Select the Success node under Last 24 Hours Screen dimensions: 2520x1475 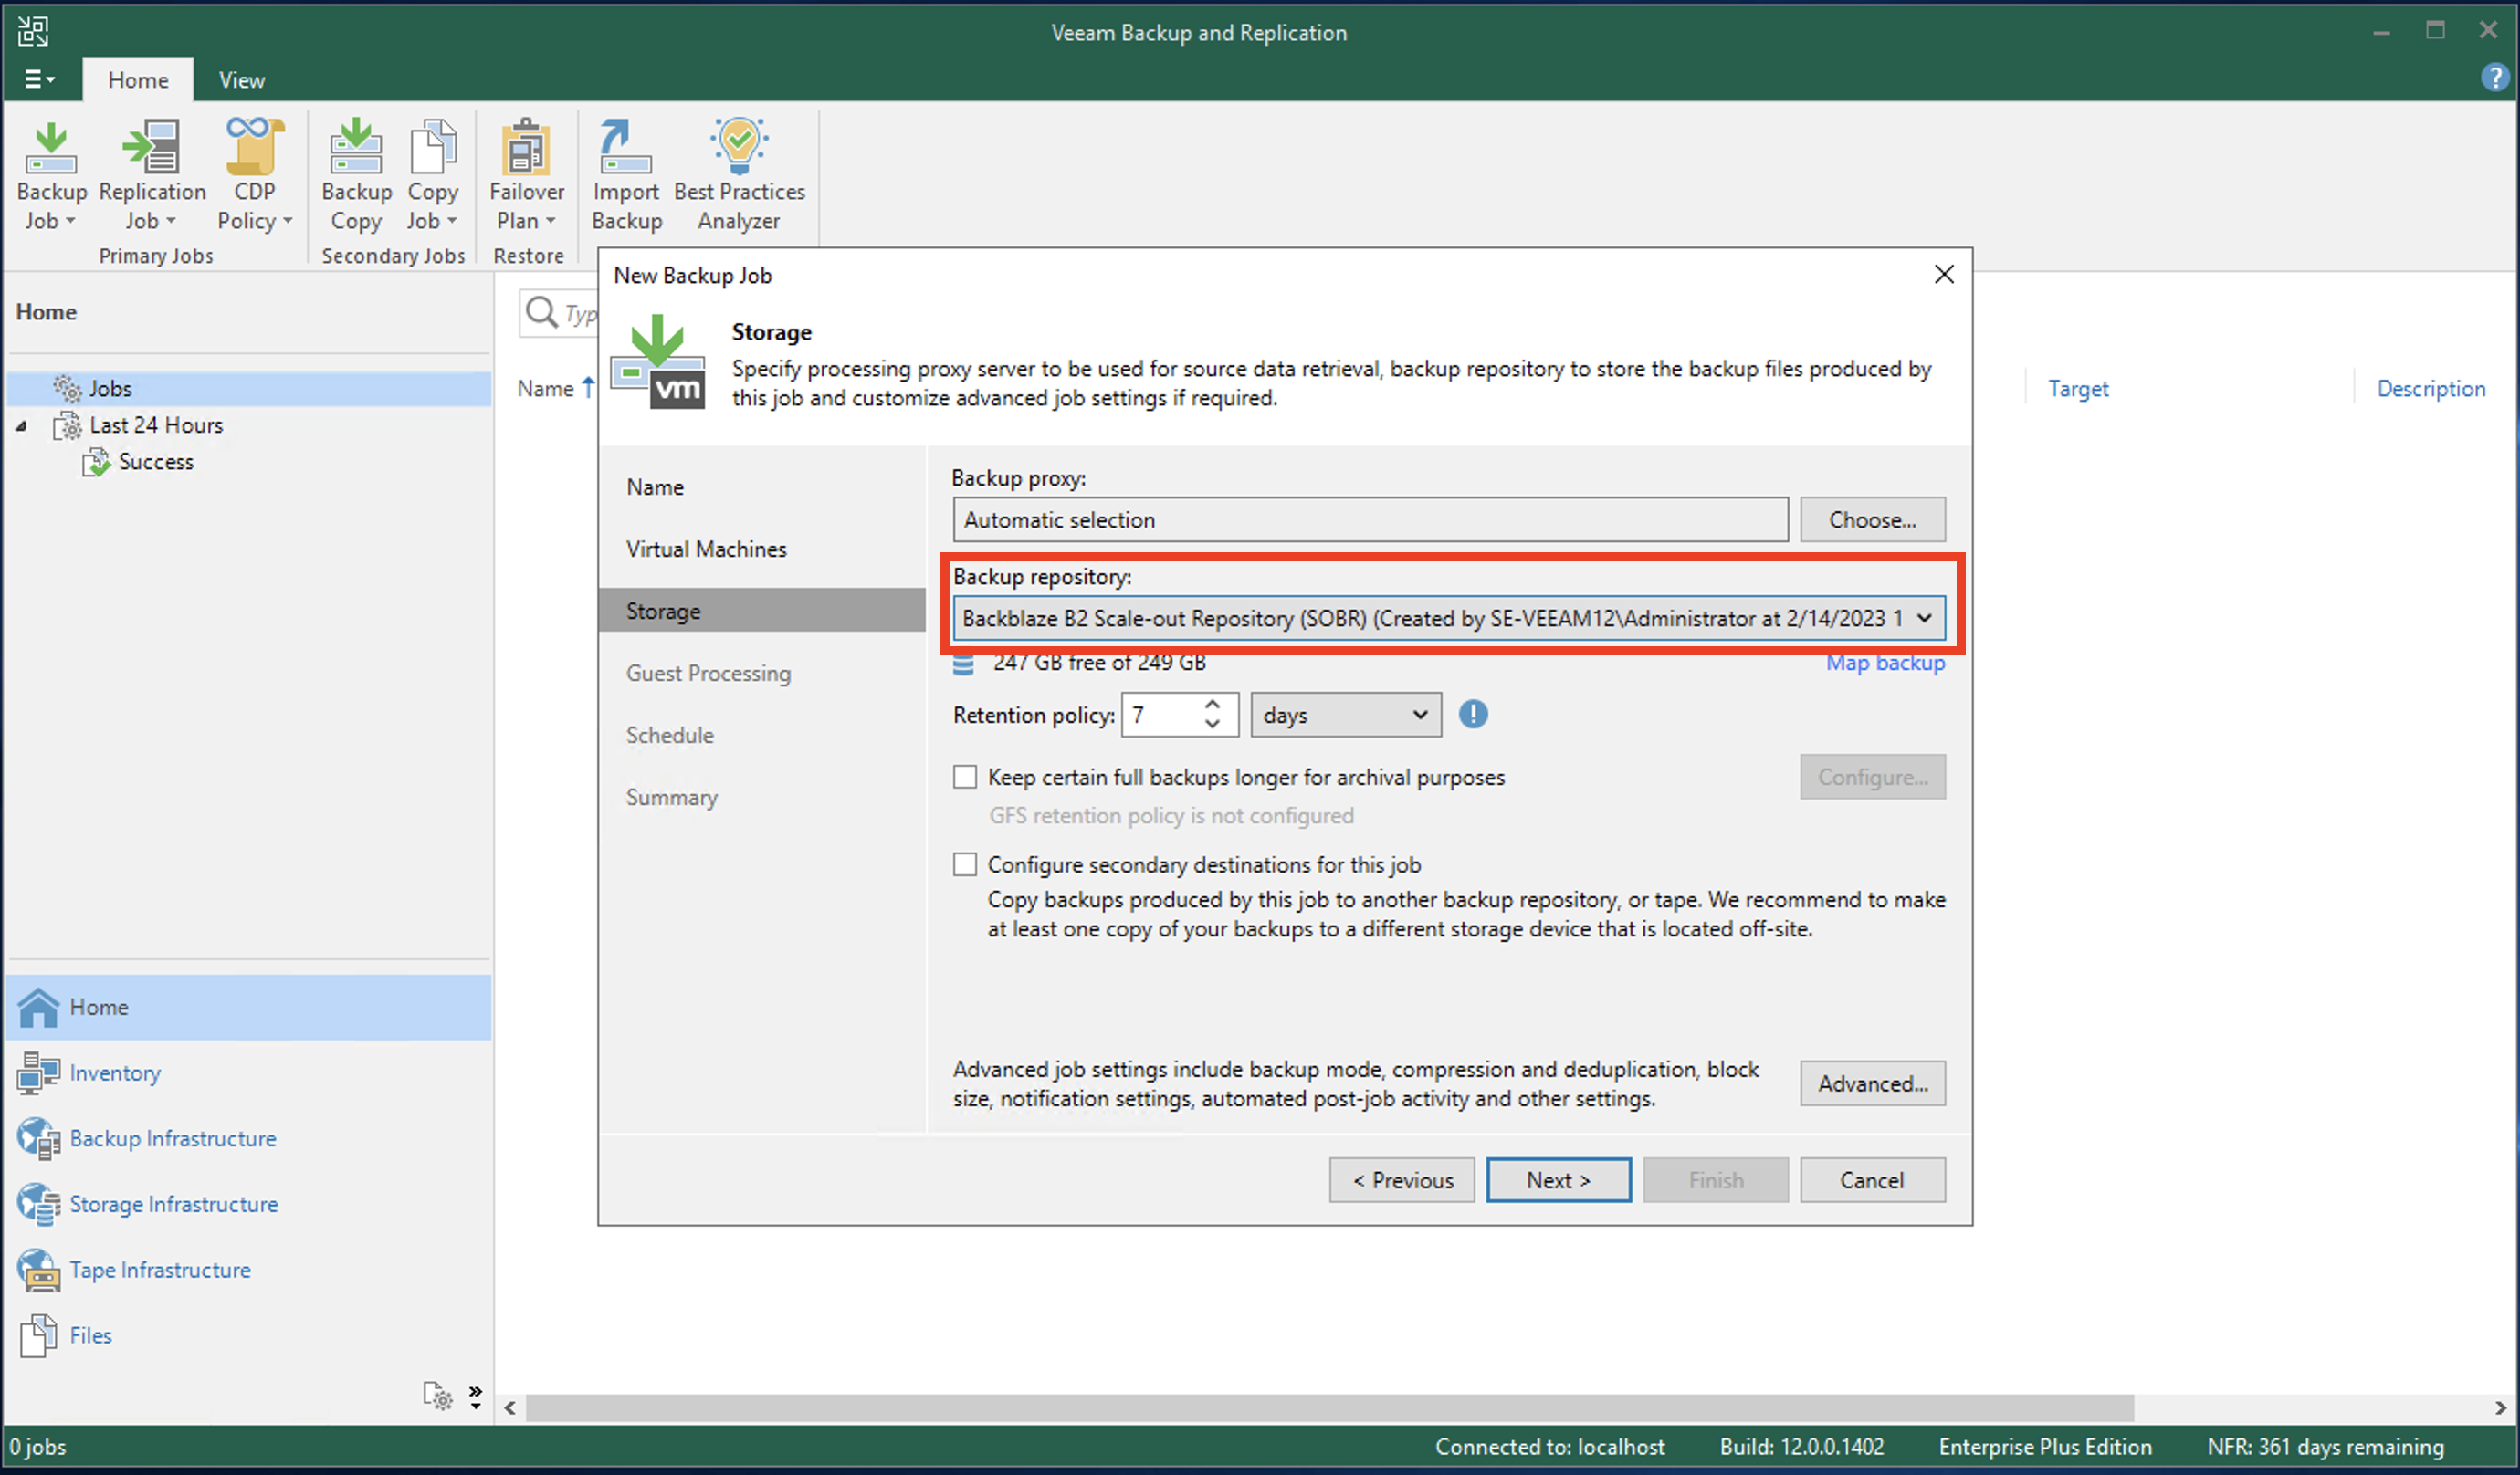tap(155, 462)
